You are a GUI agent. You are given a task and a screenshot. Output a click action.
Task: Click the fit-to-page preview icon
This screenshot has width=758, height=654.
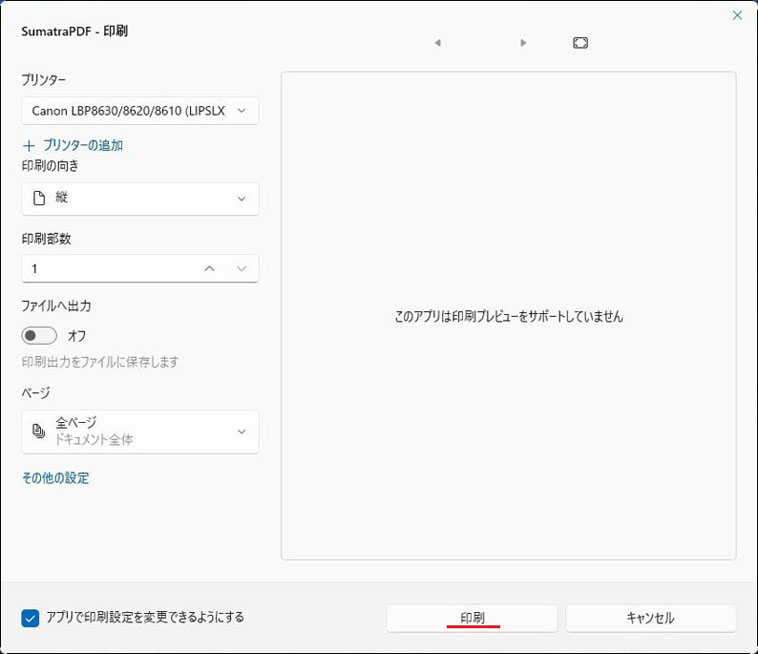pos(580,43)
